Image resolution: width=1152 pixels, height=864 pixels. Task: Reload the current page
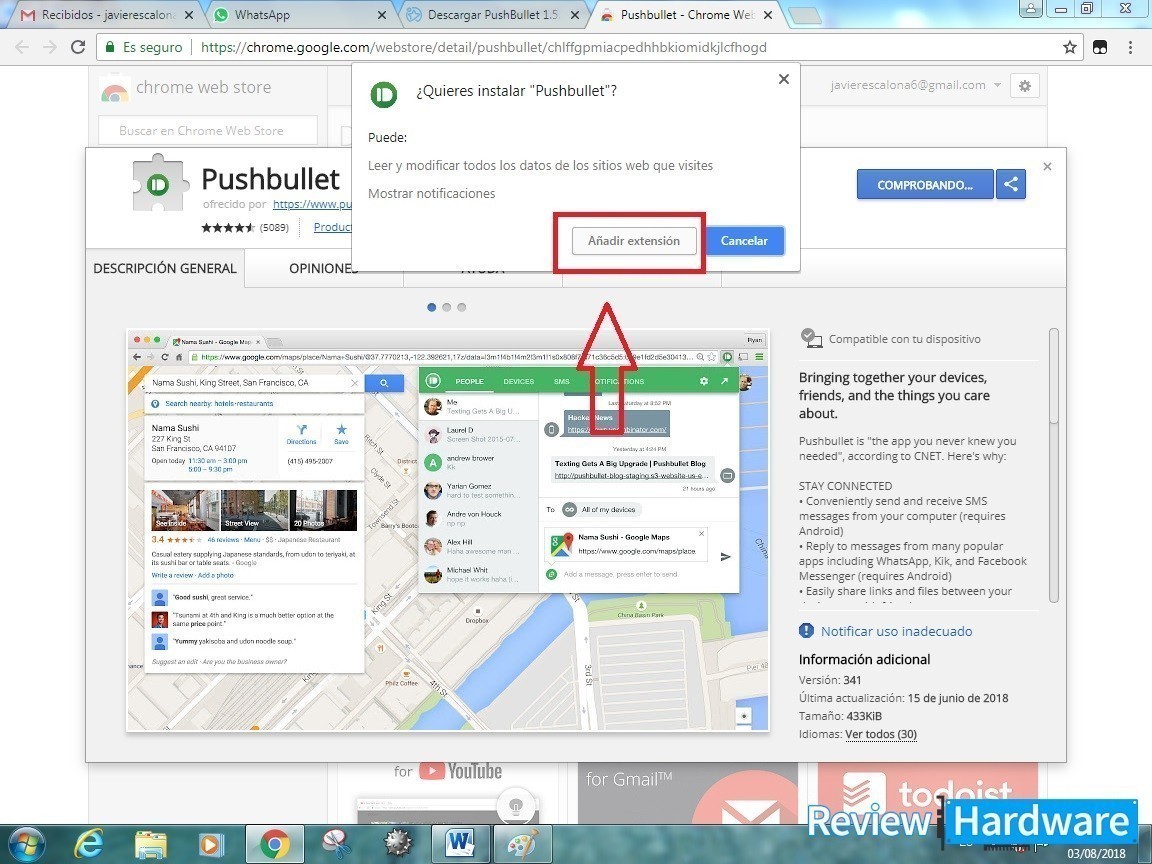pos(78,47)
